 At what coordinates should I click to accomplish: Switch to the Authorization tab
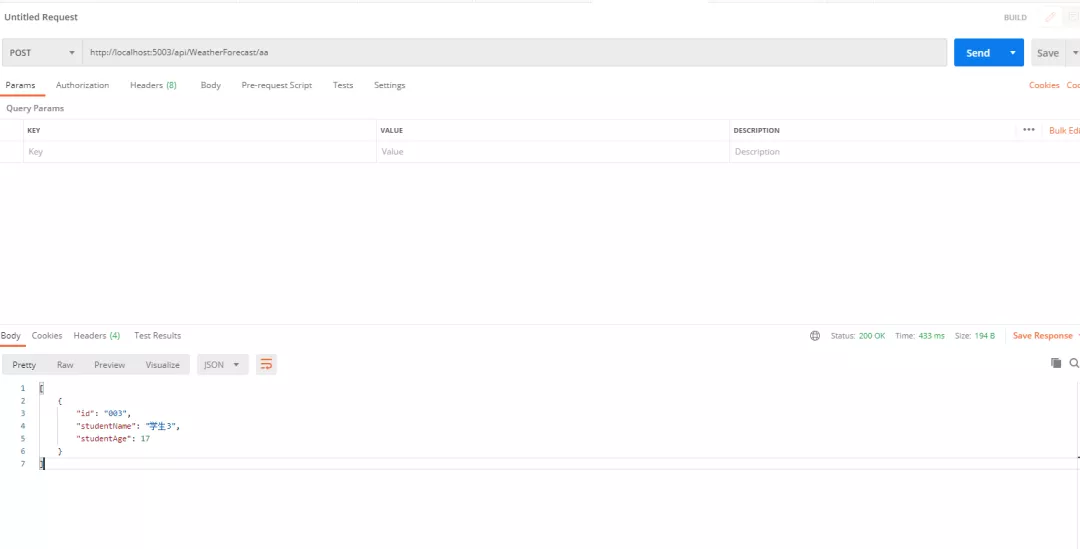(82, 85)
